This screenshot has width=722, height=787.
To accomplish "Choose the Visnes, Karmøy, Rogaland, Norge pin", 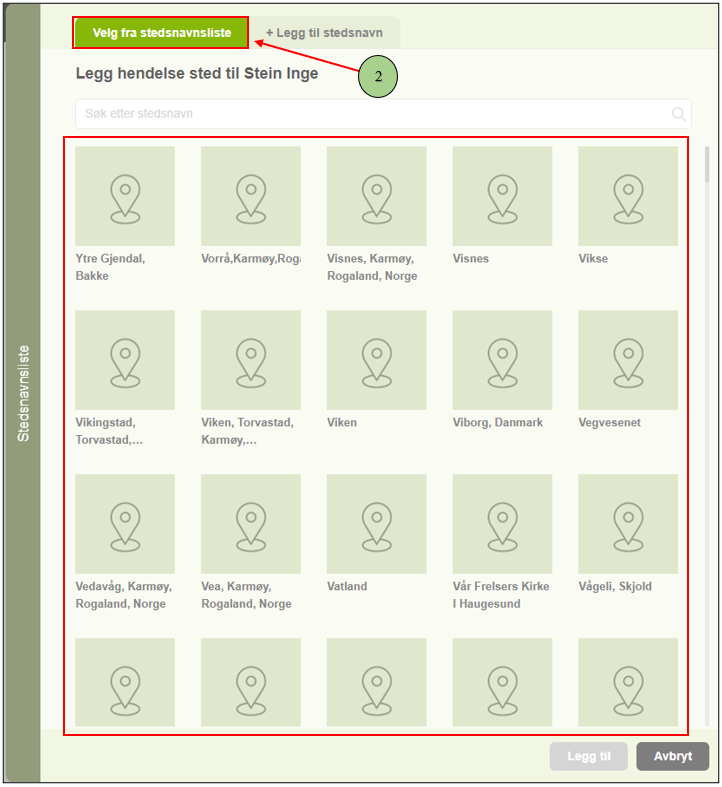I will tap(376, 196).
